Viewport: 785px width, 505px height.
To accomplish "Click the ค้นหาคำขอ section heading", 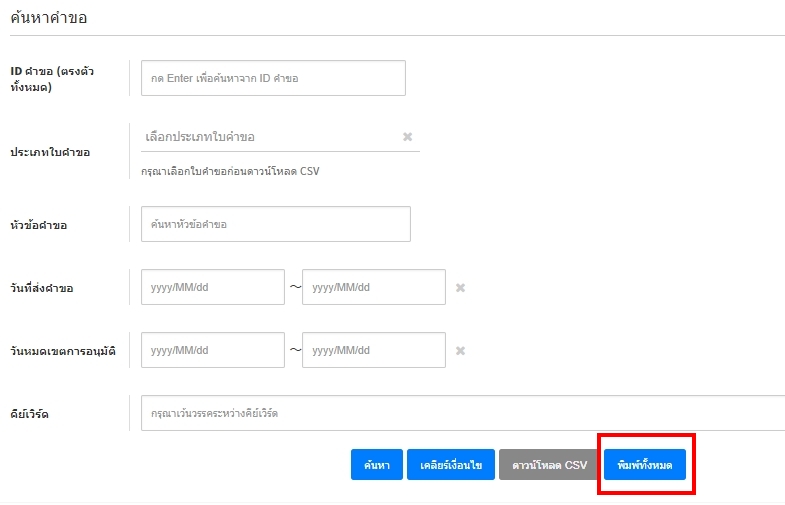I will tap(50, 17).
